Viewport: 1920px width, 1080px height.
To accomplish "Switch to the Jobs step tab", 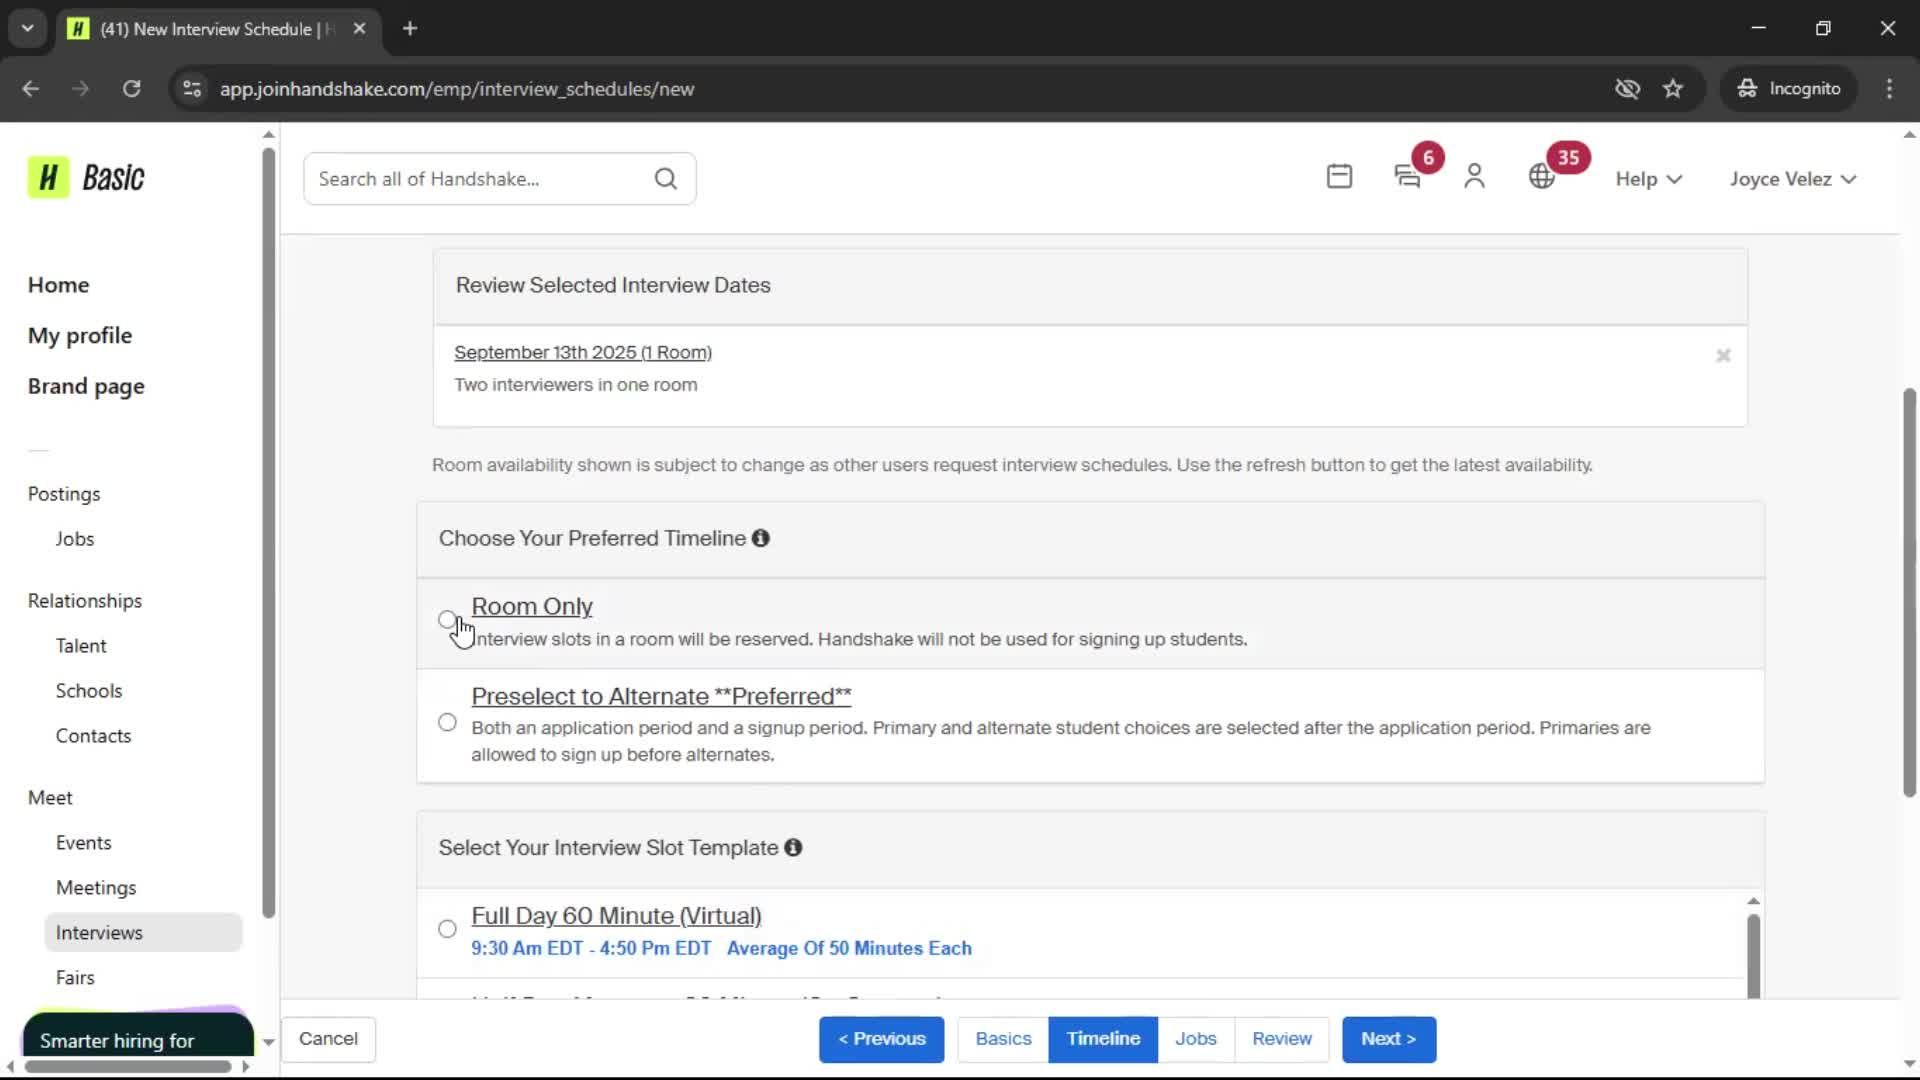I will point(1196,1039).
